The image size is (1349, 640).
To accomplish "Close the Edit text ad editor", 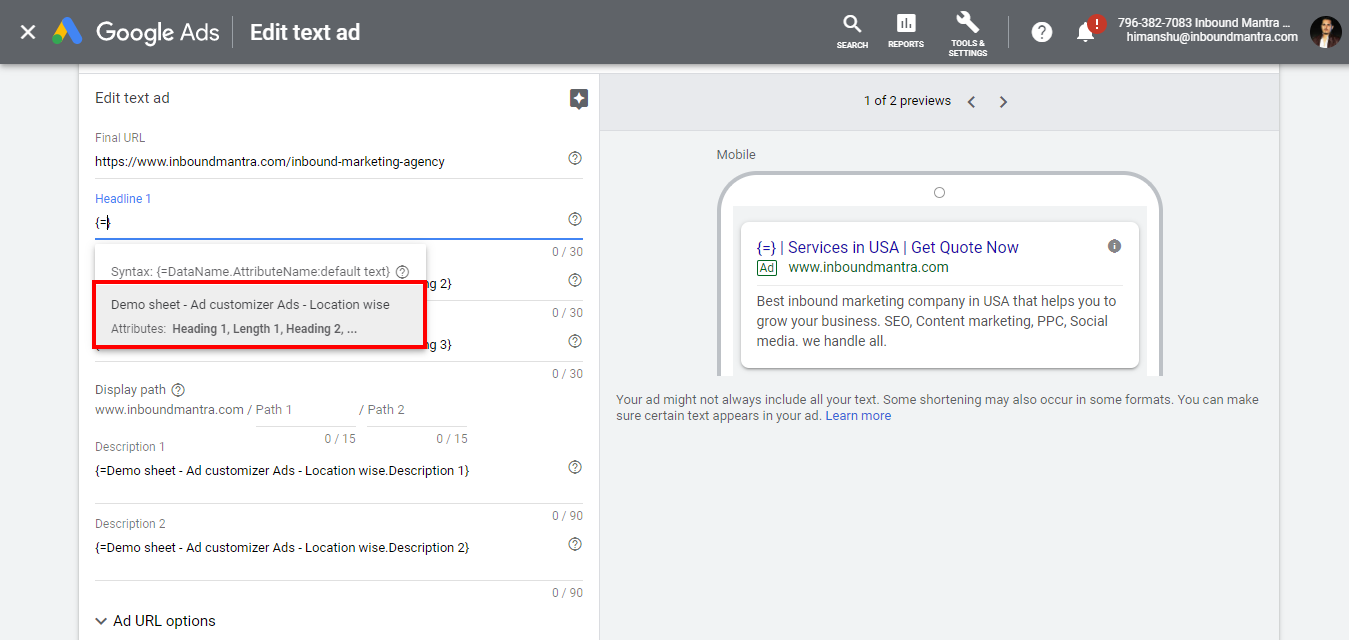I will coord(28,32).
